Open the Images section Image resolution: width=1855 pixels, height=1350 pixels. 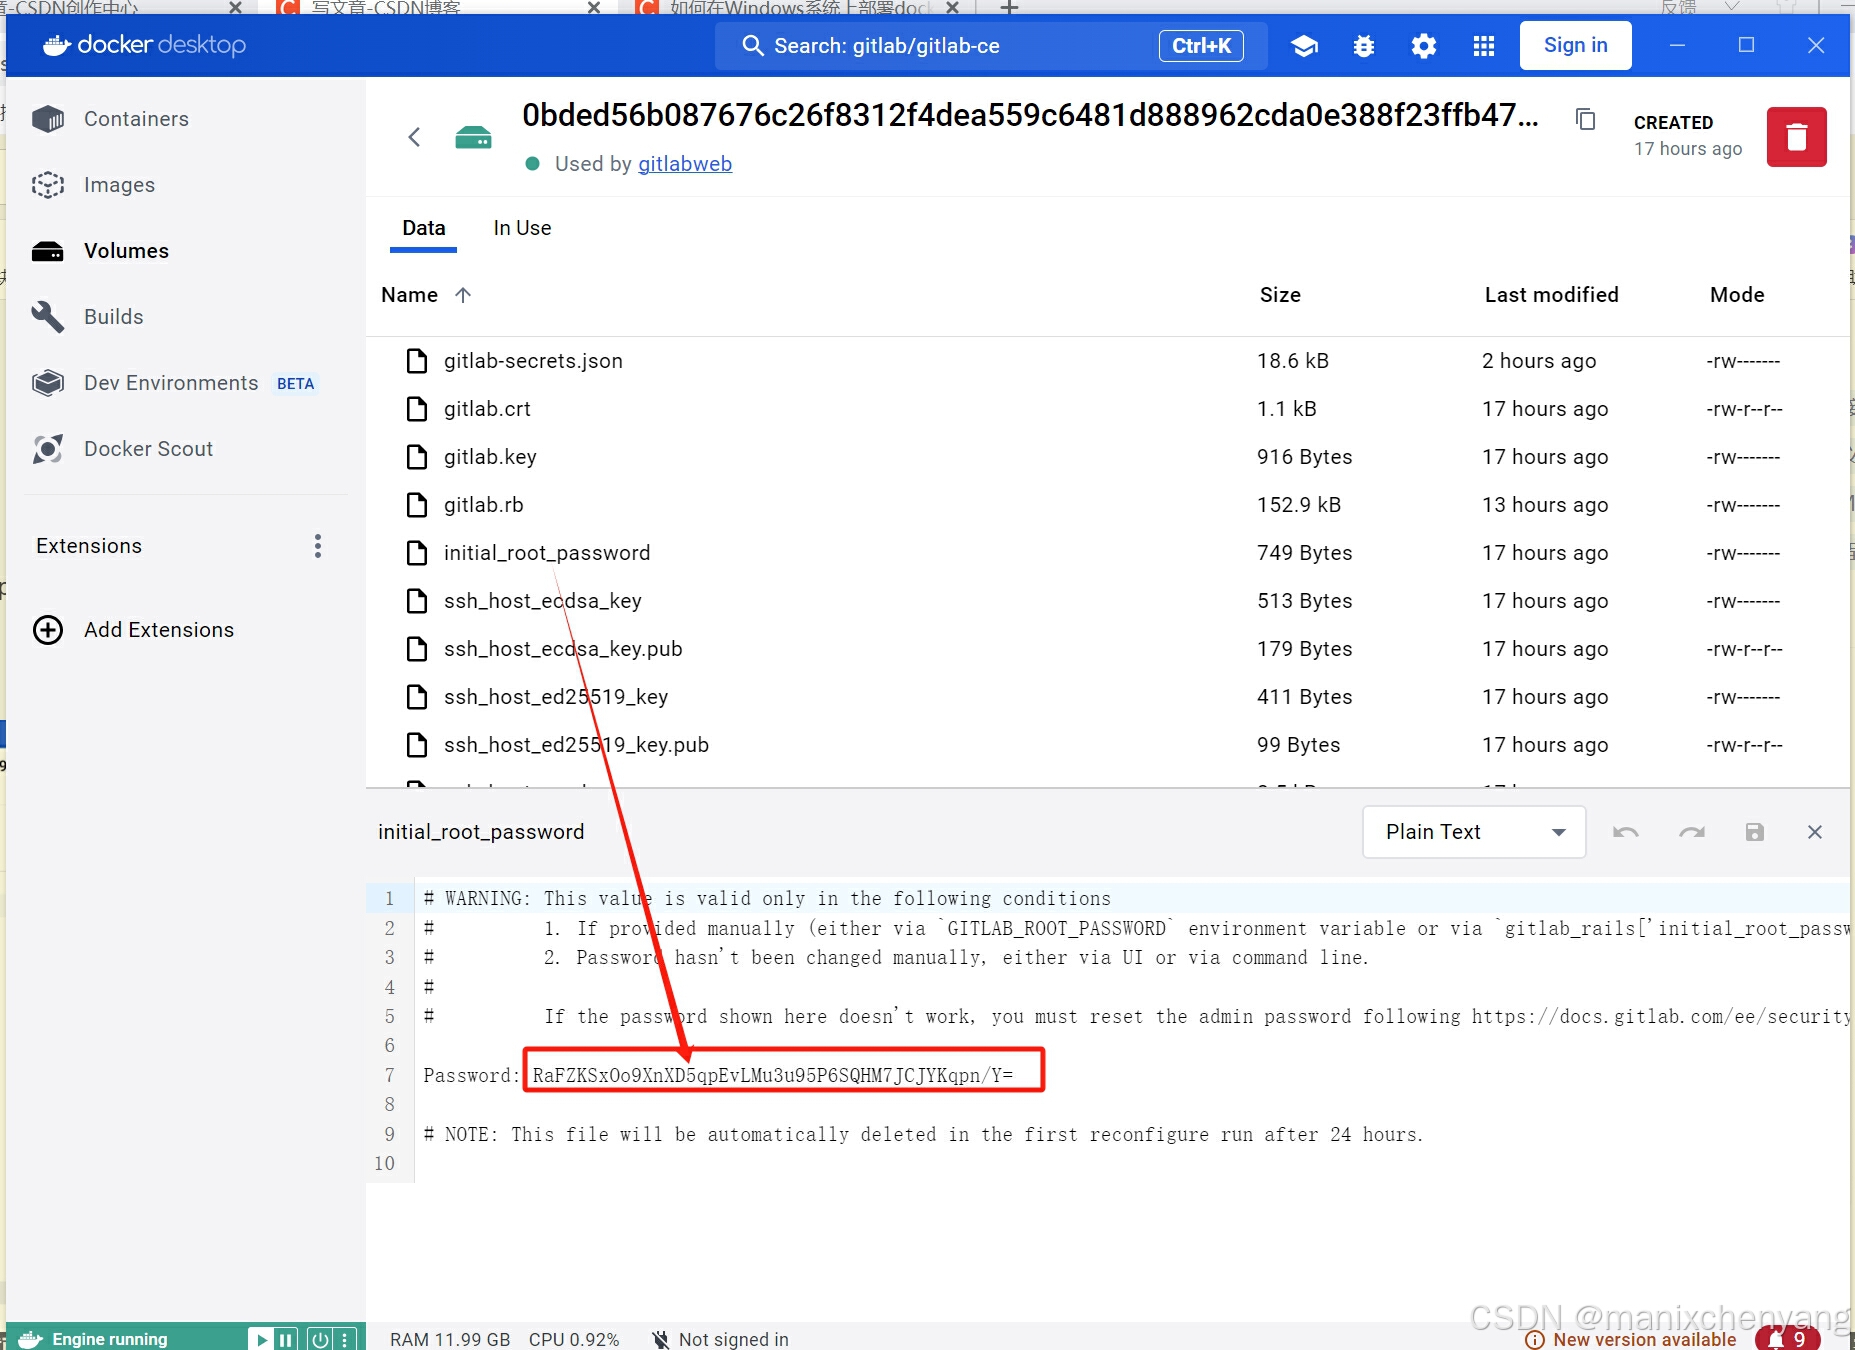point(119,185)
